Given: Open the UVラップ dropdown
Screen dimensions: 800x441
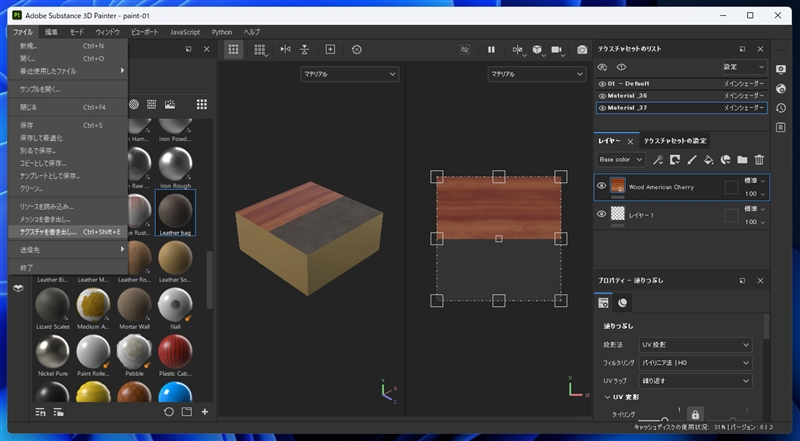Looking at the screenshot, I should coord(695,381).
